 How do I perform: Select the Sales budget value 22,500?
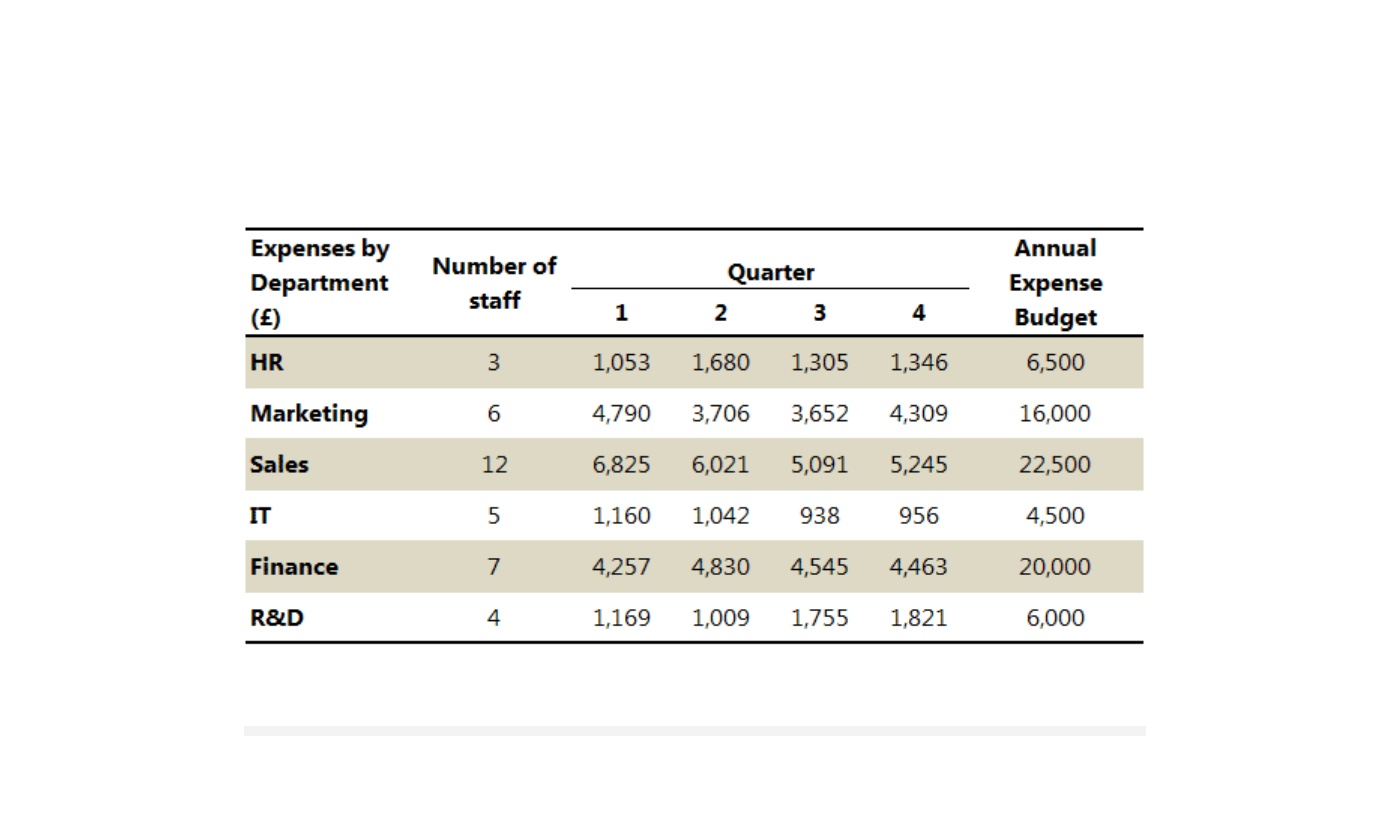click(x=1055, y=464)
